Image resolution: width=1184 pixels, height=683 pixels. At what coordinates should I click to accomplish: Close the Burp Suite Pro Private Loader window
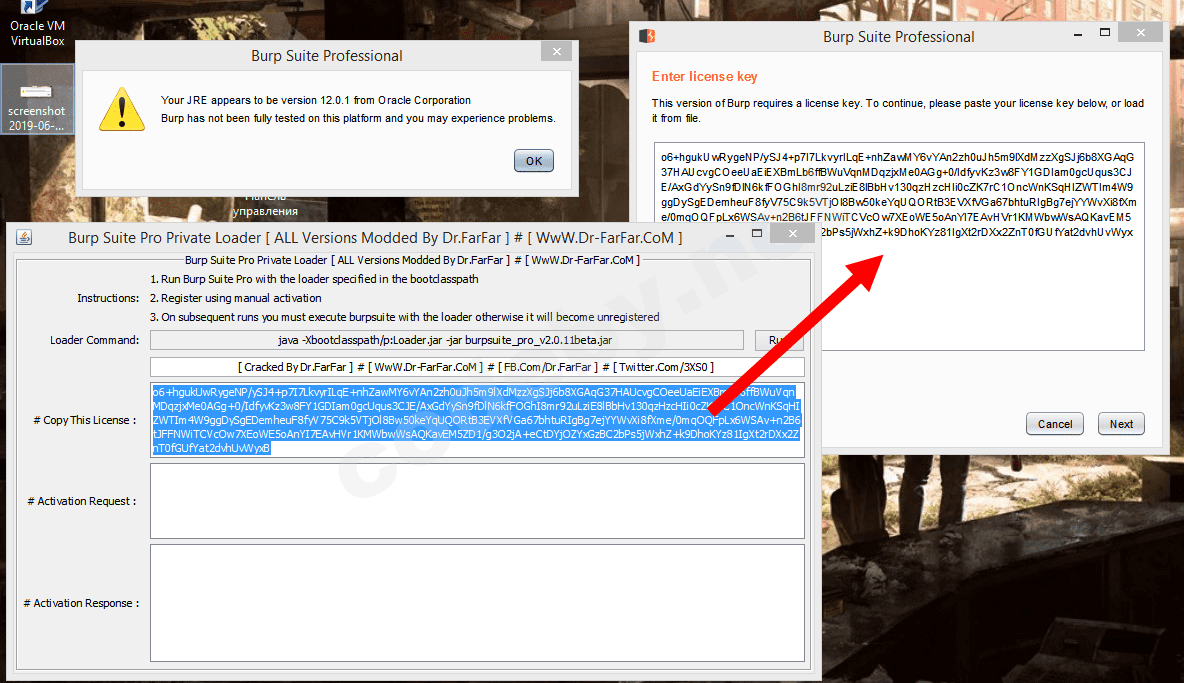793,234
